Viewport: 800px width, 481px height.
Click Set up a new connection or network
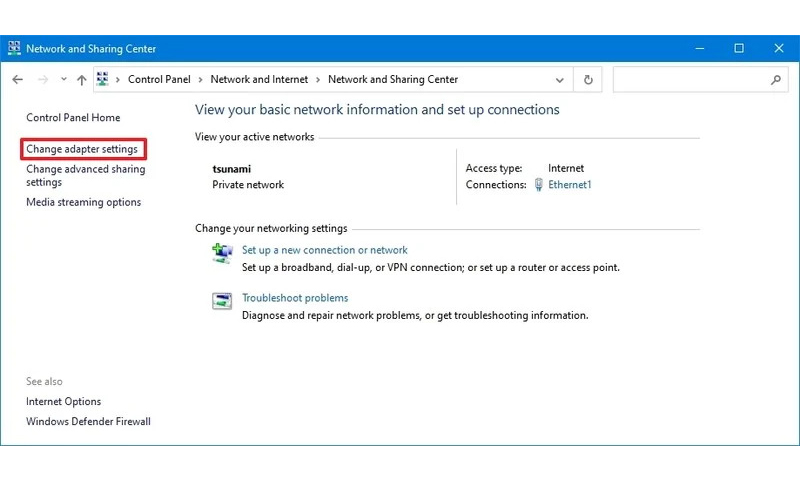tap(324, 250)
